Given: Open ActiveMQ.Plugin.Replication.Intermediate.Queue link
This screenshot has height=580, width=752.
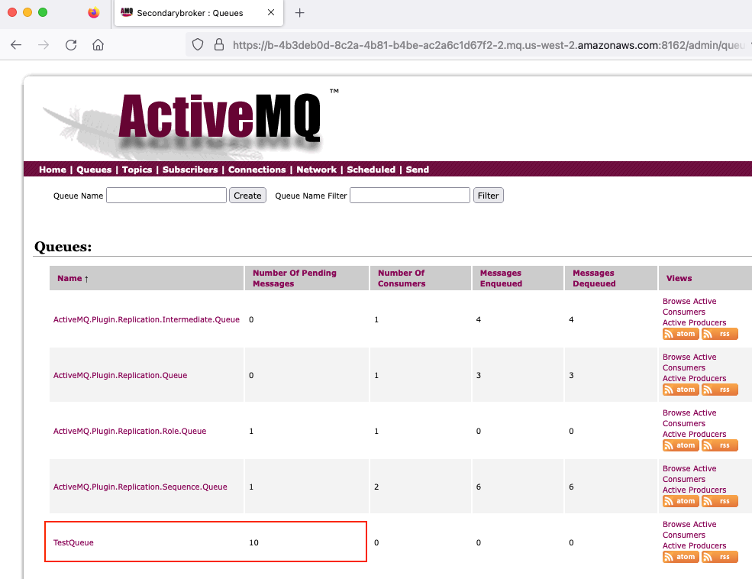Looking at the screenshot, I should 146,320.
